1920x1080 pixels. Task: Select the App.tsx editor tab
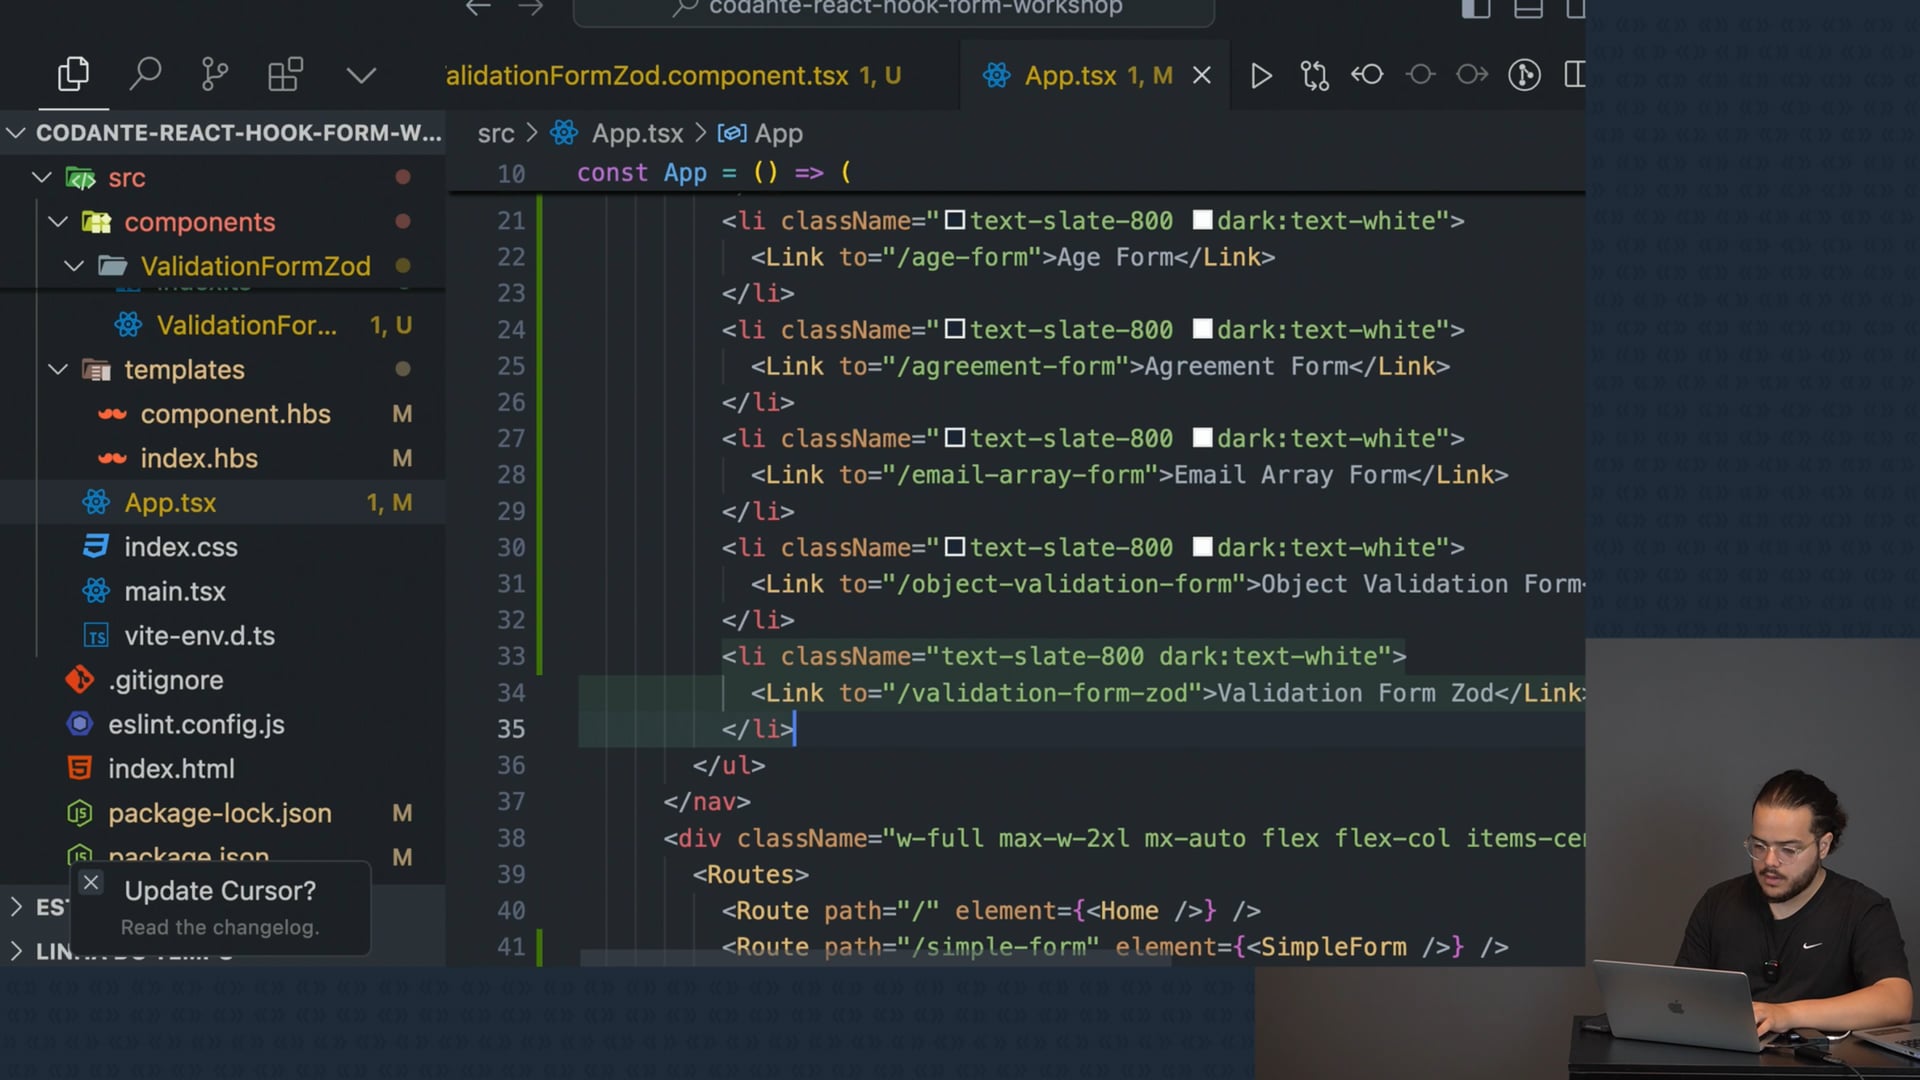pyautogui.click(x=1070, y=76)
